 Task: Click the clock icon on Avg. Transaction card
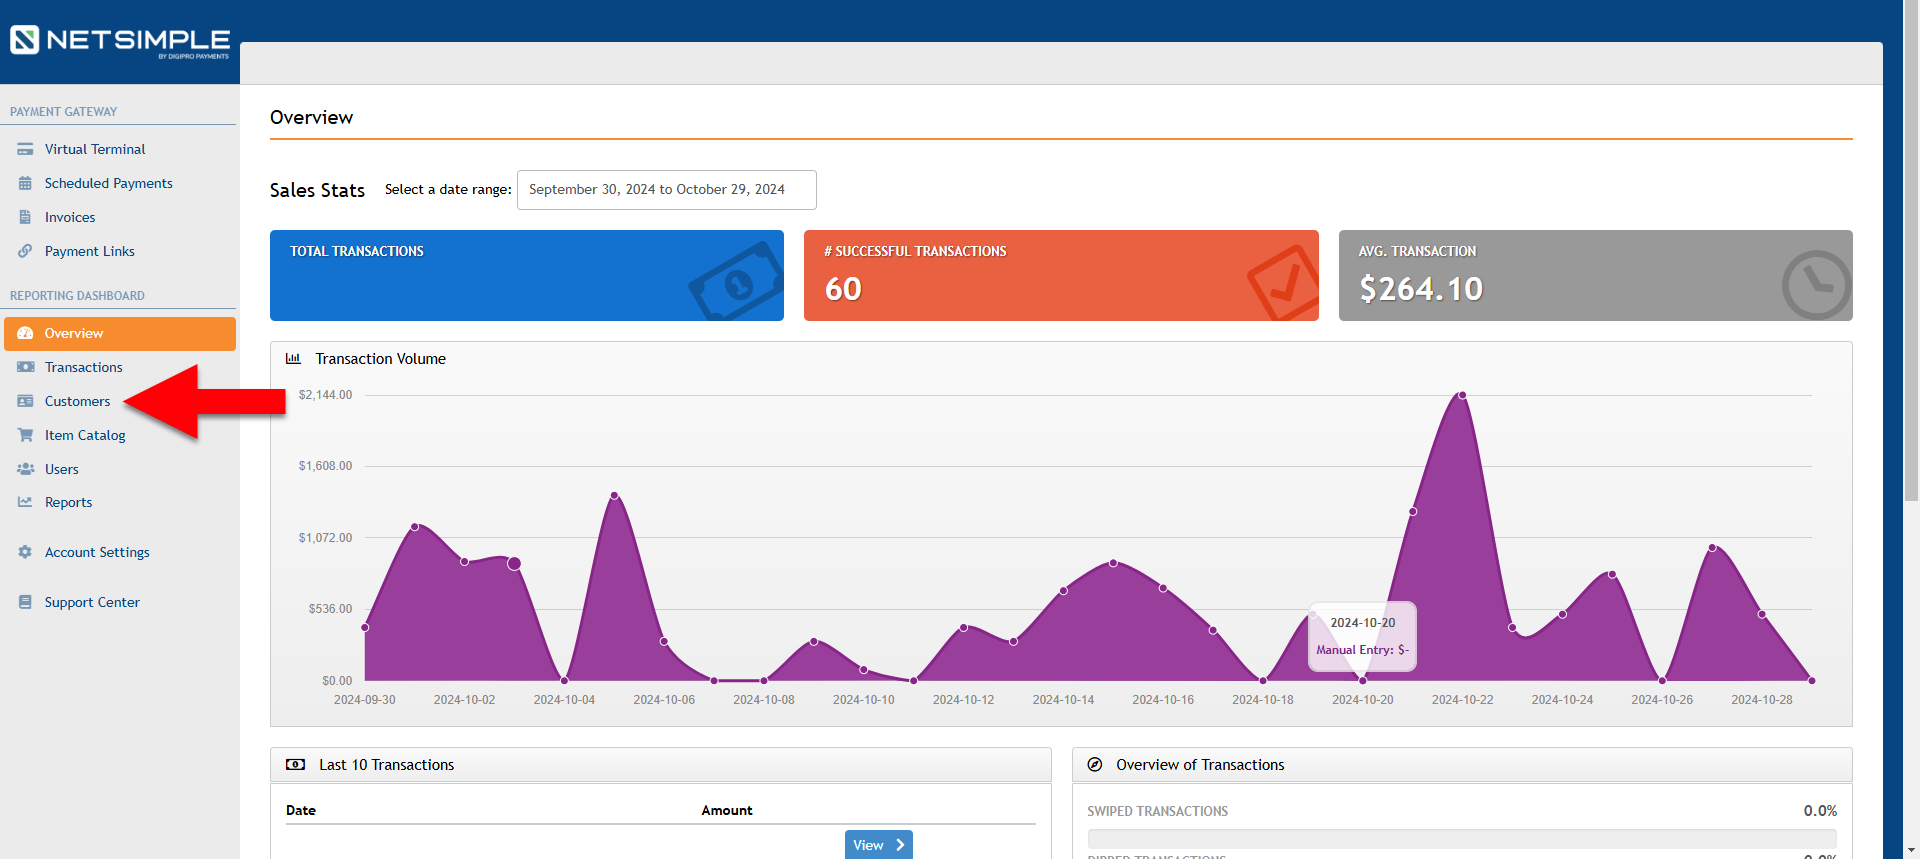1816,285
